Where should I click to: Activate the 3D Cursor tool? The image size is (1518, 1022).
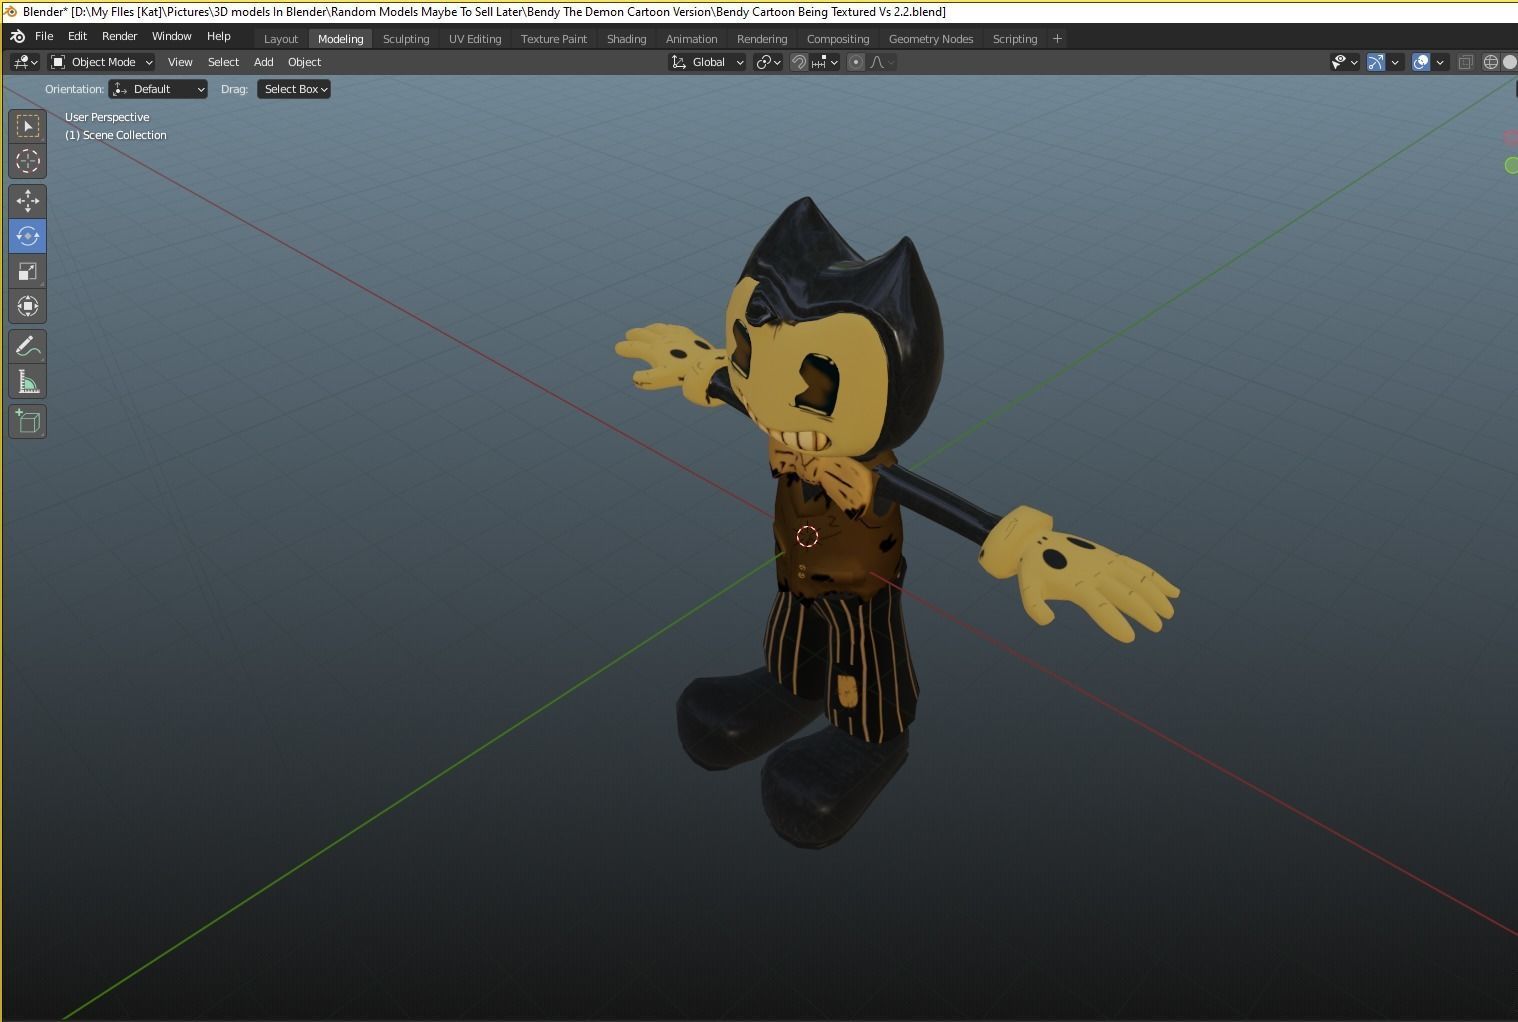(28, 161)
